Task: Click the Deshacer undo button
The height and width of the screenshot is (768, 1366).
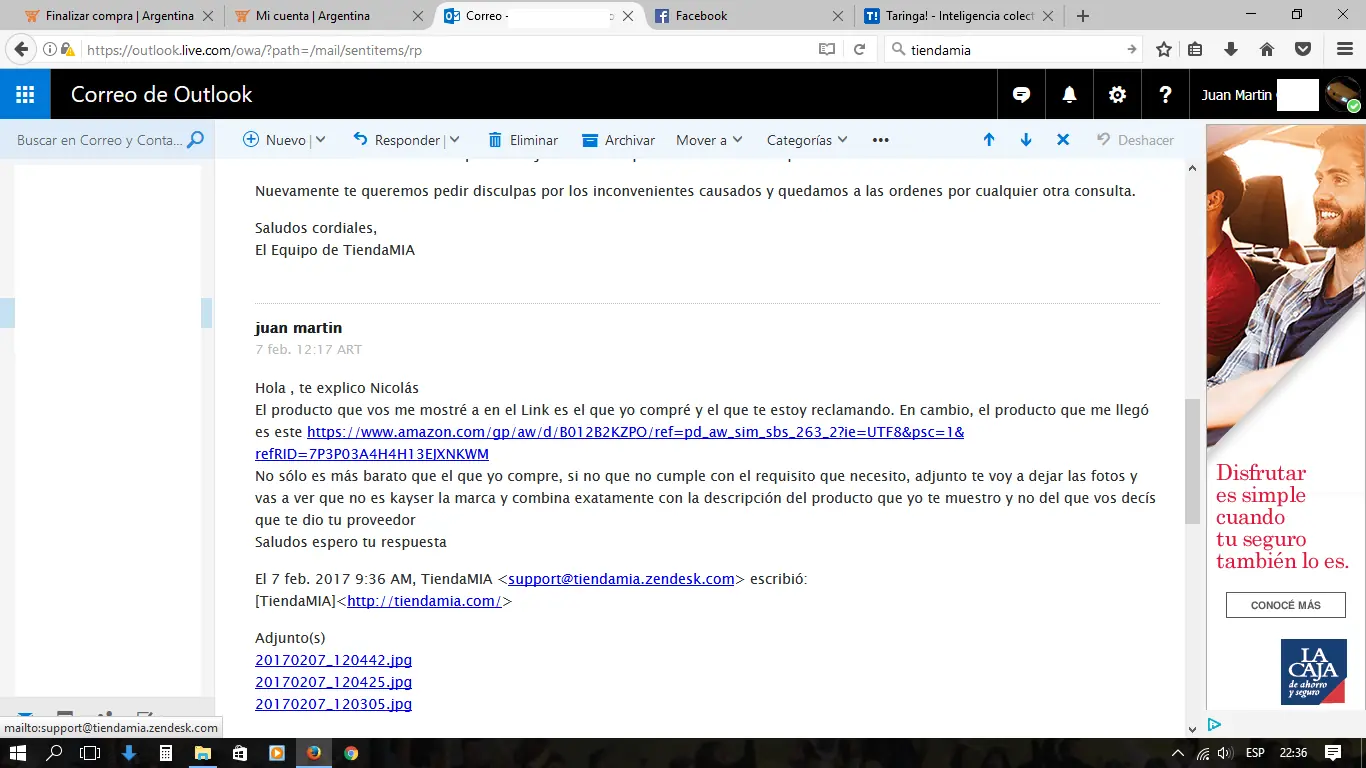Action: 1135,140
